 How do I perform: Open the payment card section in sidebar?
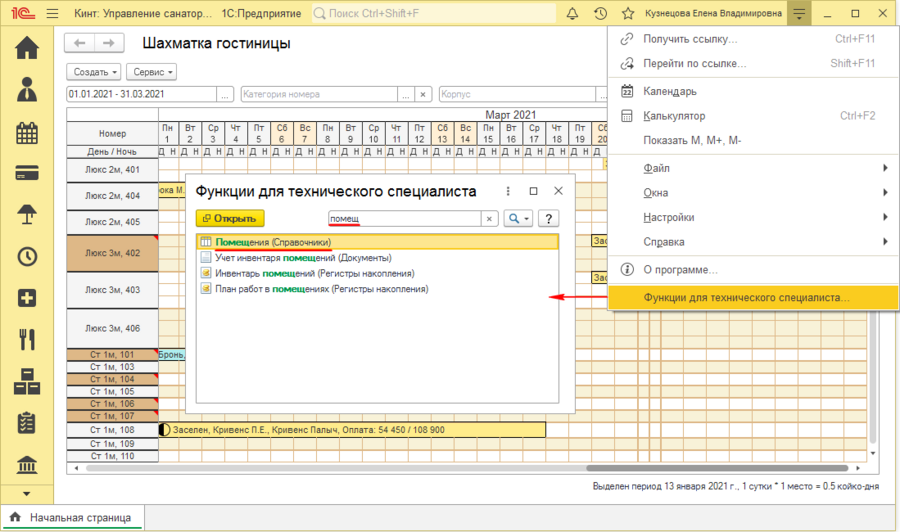click(27, 173)
